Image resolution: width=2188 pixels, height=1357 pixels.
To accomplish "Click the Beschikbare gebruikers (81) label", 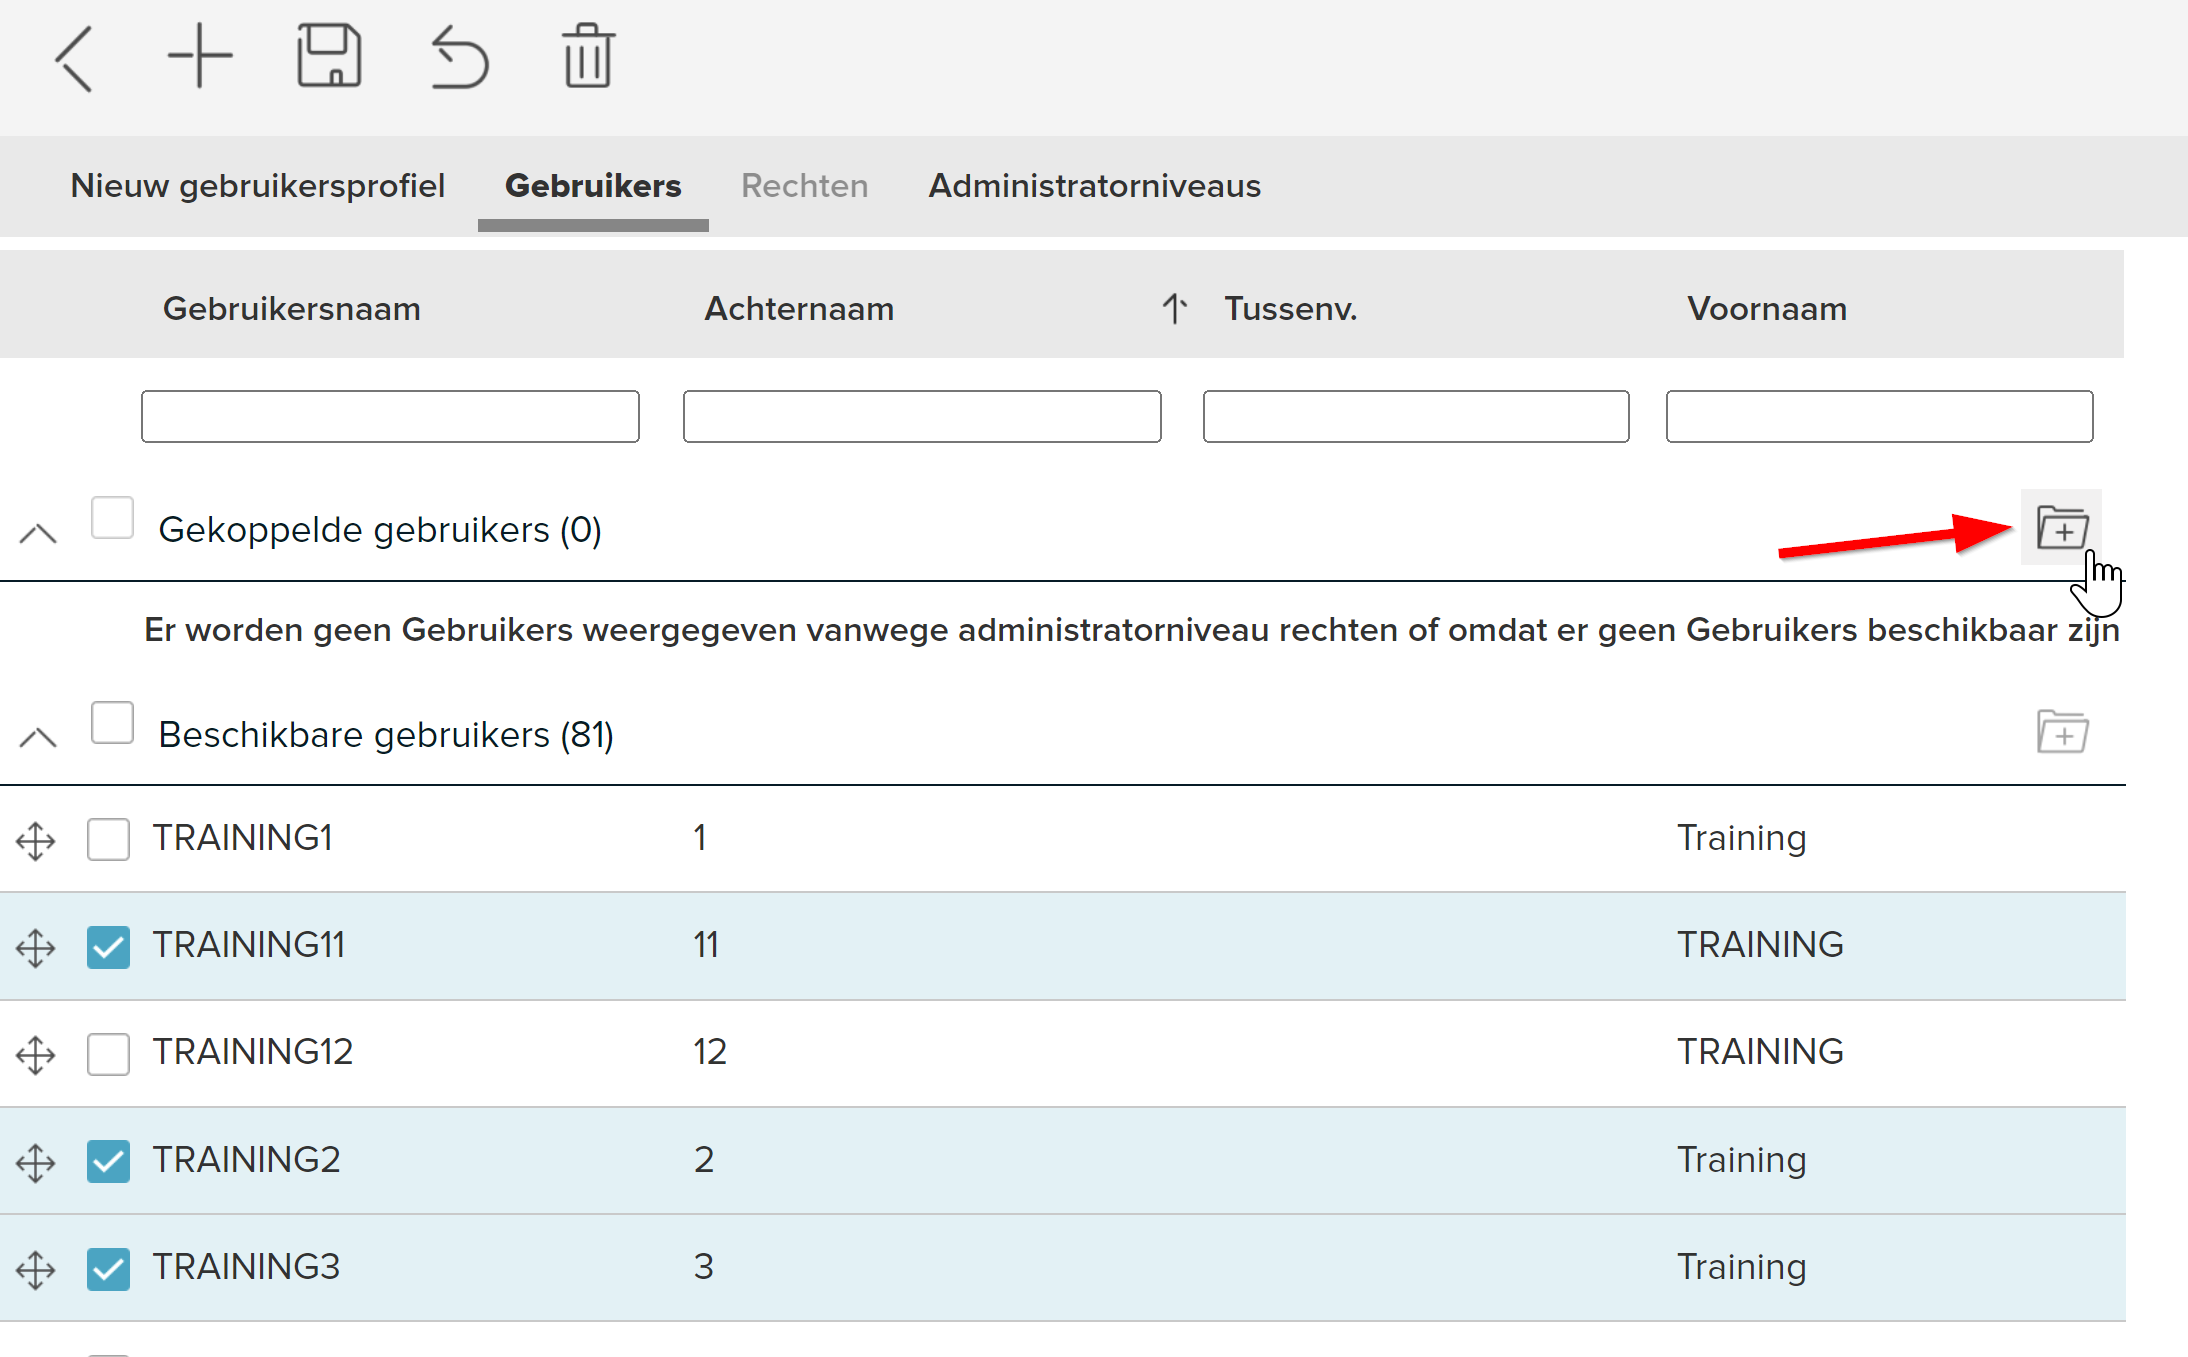I will pyautogui.click(x=386, y=735).
